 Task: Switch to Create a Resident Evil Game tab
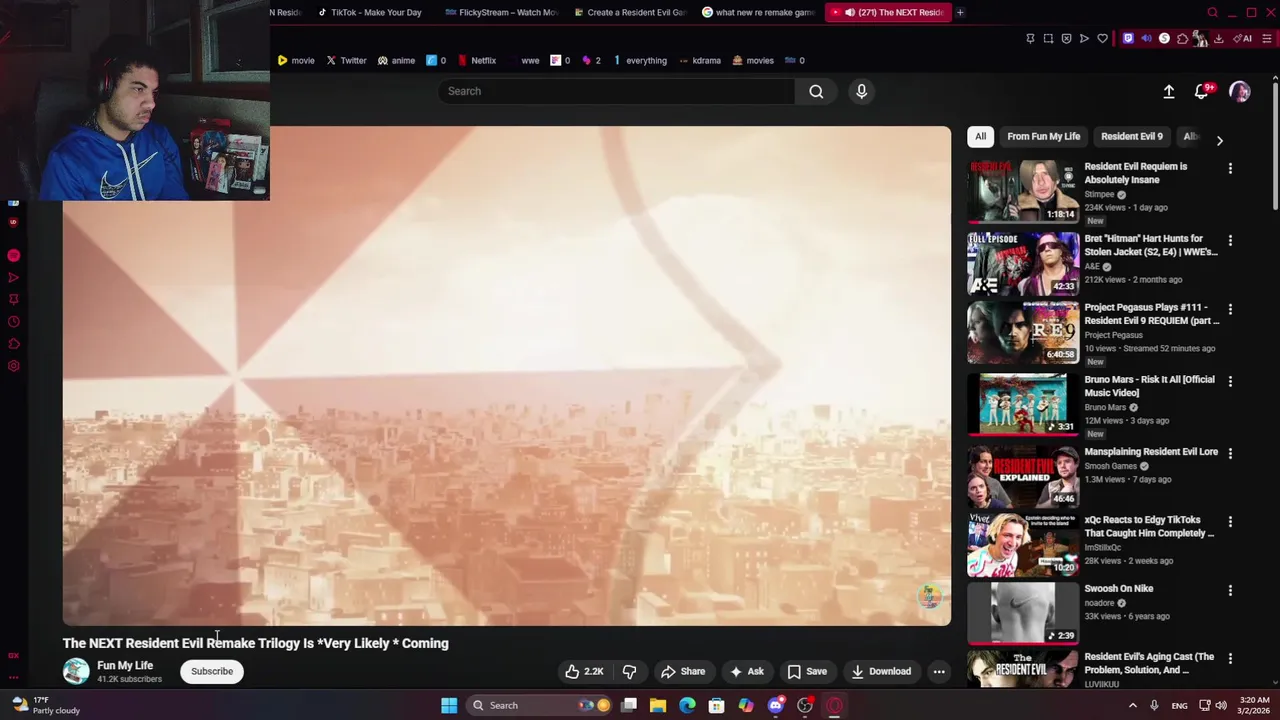[630, 13]
